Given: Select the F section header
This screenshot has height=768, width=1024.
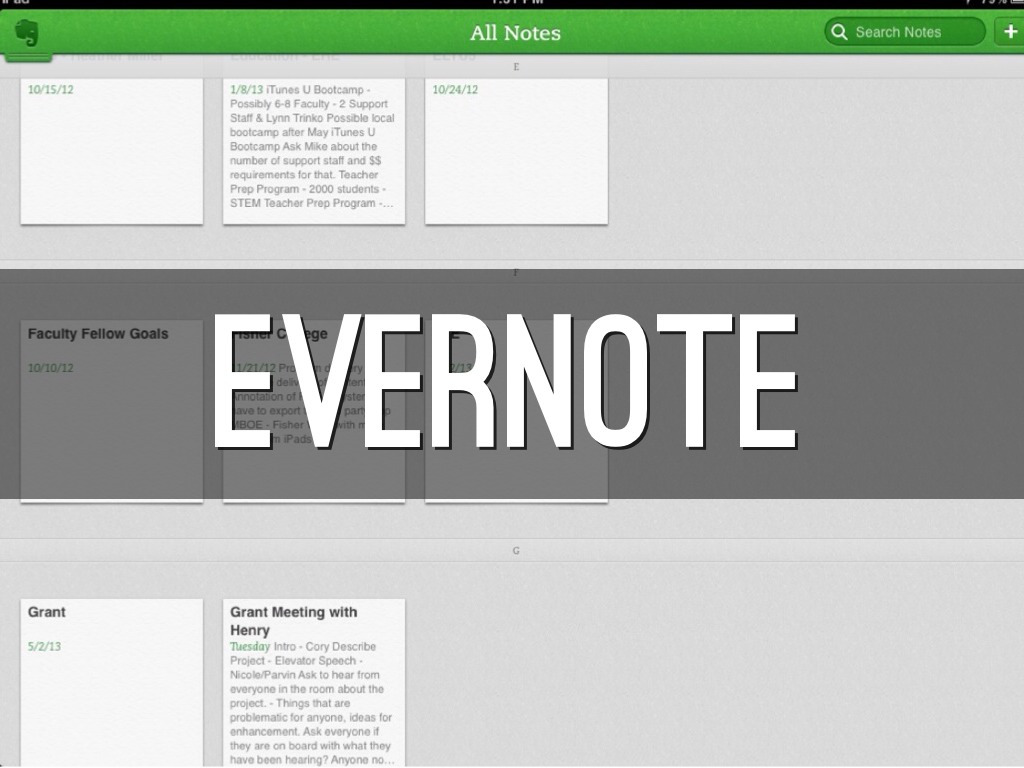Looking at the screenshot, I should pos(516,272).
